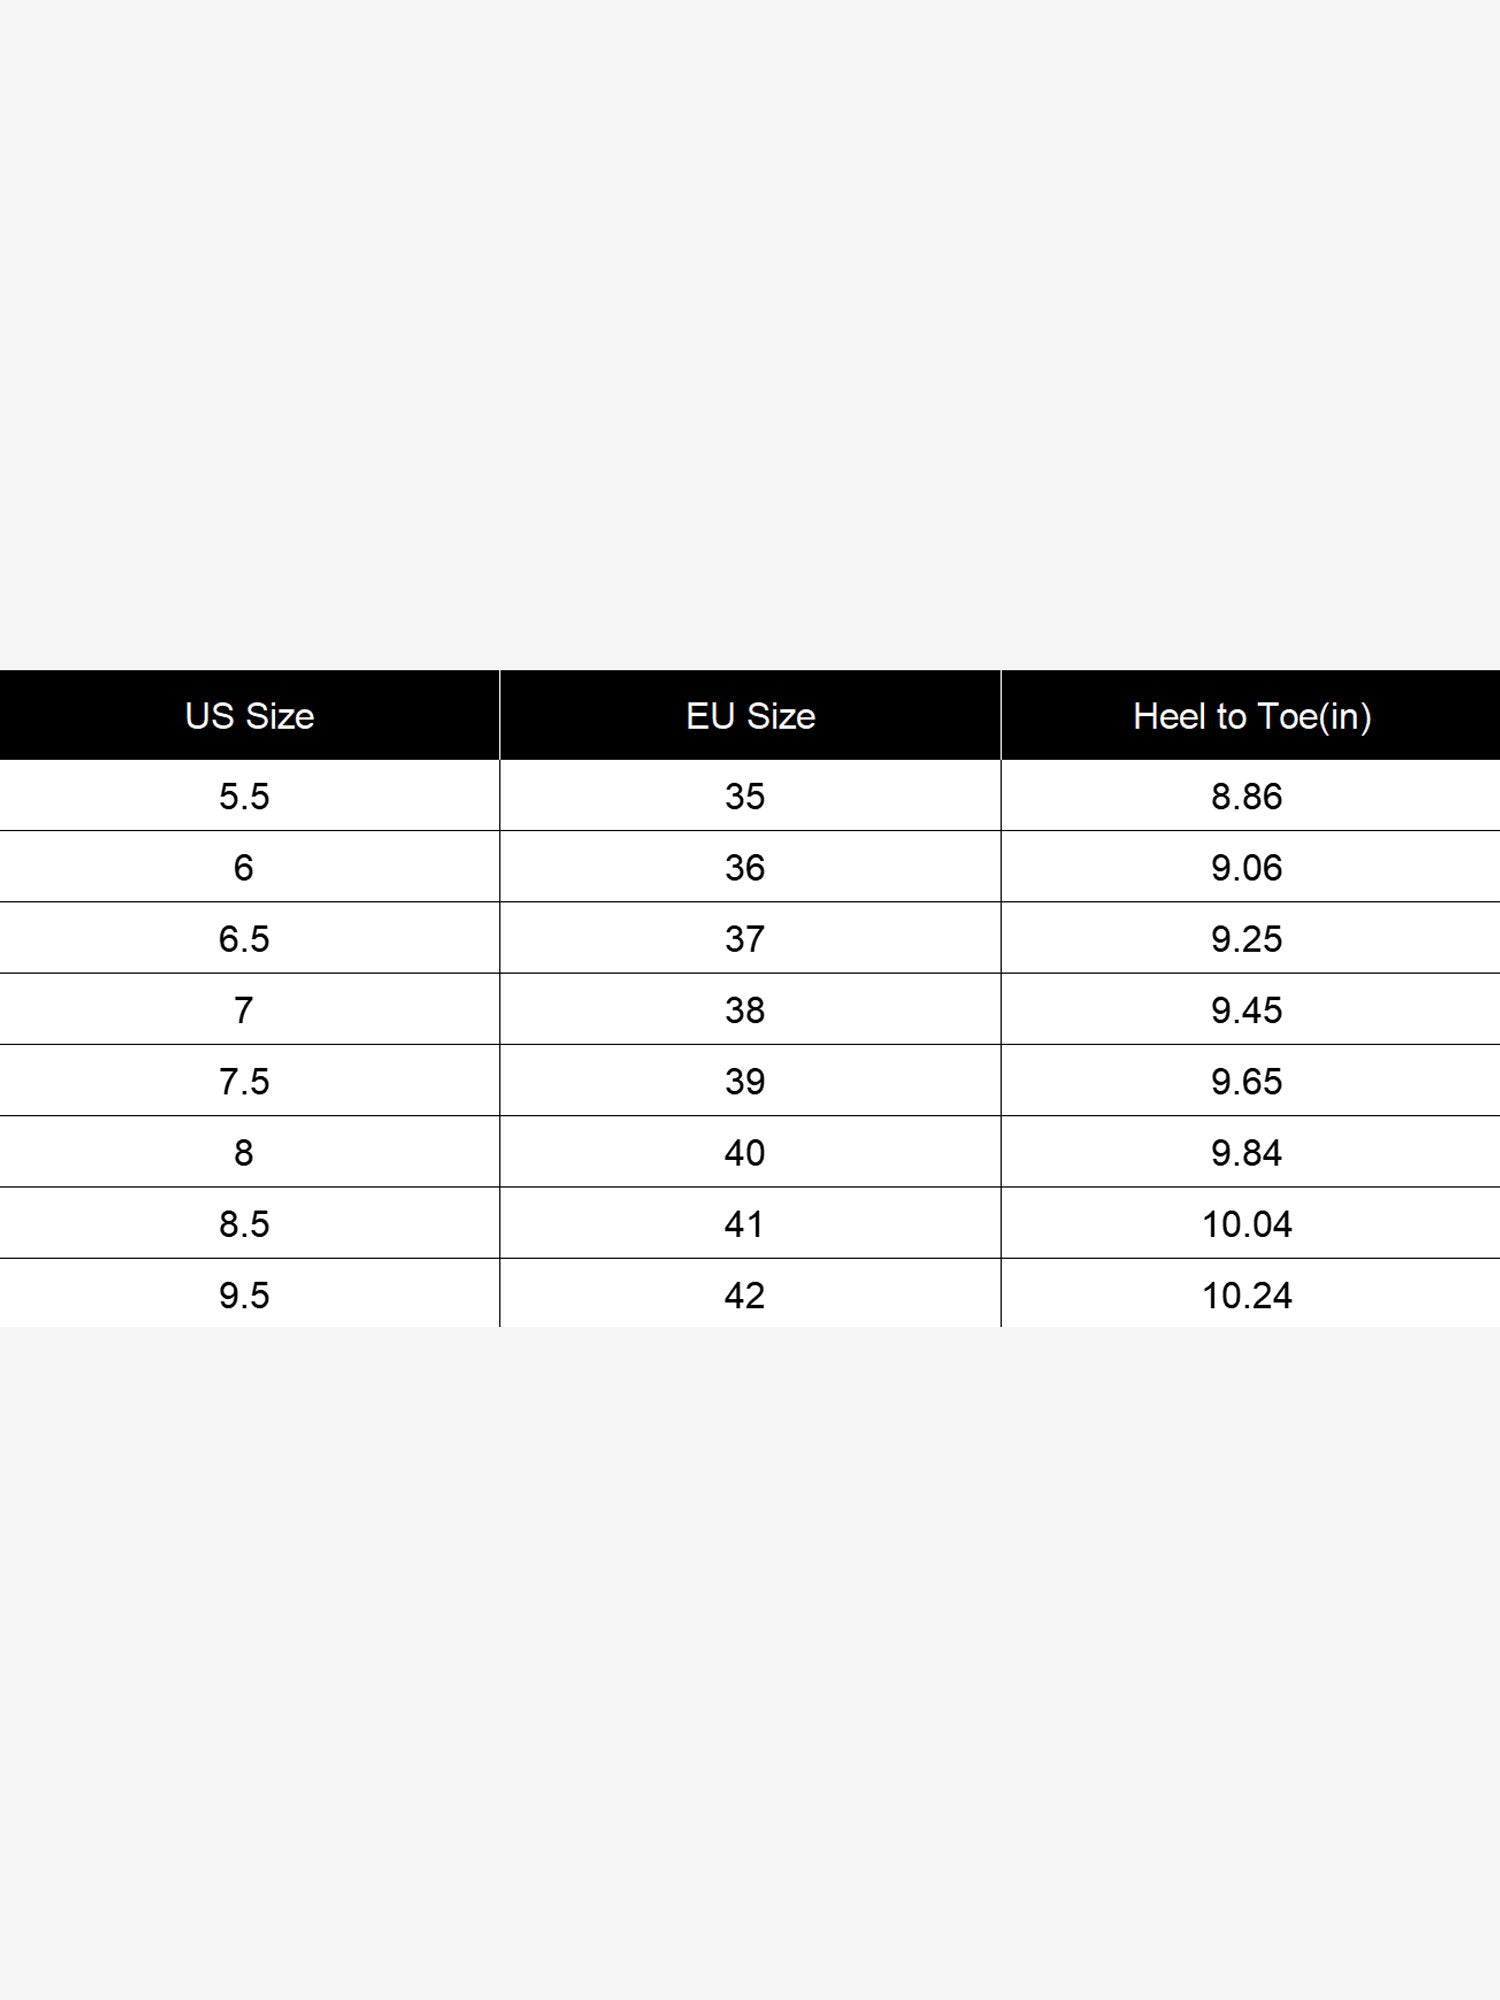
Task: Select US size 7.5 cell
Action: tap(249, 1081)
